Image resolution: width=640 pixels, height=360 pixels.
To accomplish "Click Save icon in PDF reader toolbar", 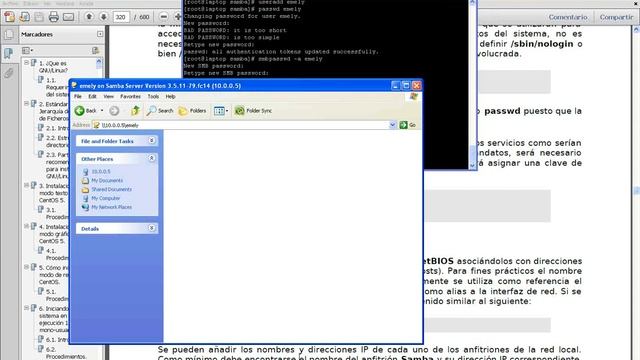I will pyautogui.click(x=39, y=17).
